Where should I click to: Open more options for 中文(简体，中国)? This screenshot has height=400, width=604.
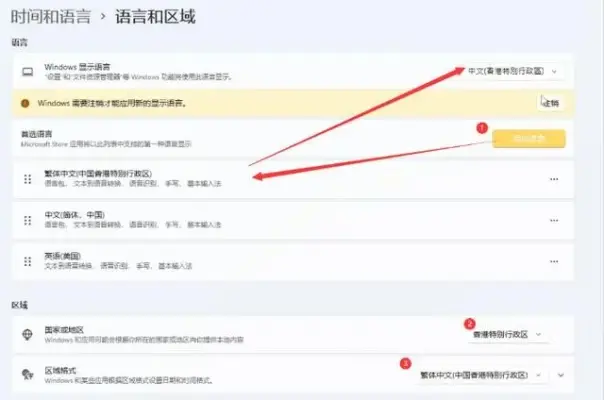coord(554,219)
